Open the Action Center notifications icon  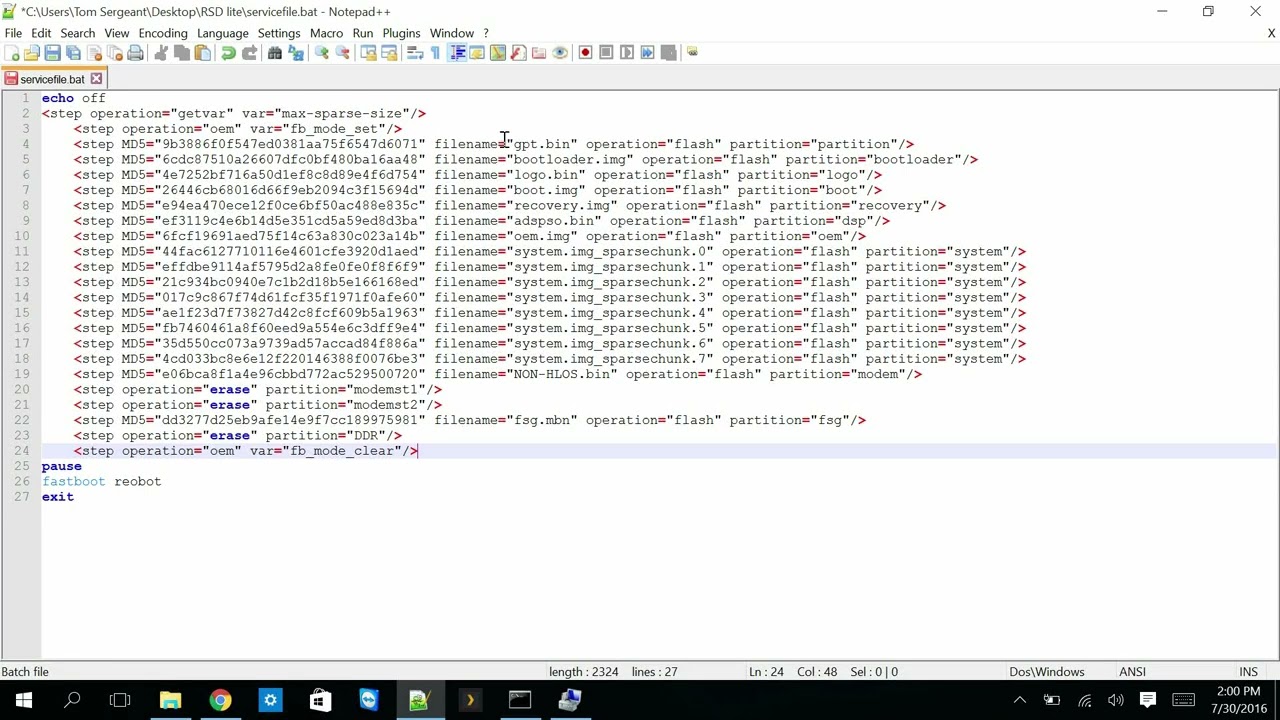click(x=1148, y=700)
